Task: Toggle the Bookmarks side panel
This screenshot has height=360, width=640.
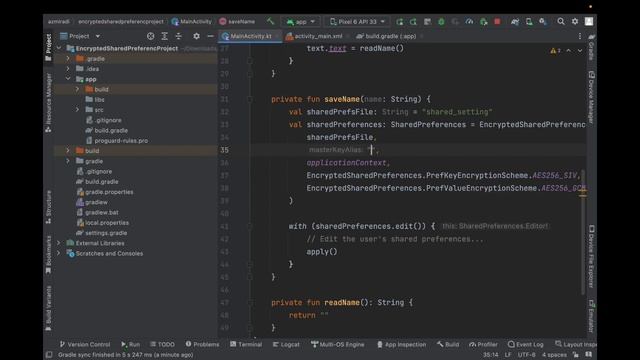Action: [x=49, y=255]
